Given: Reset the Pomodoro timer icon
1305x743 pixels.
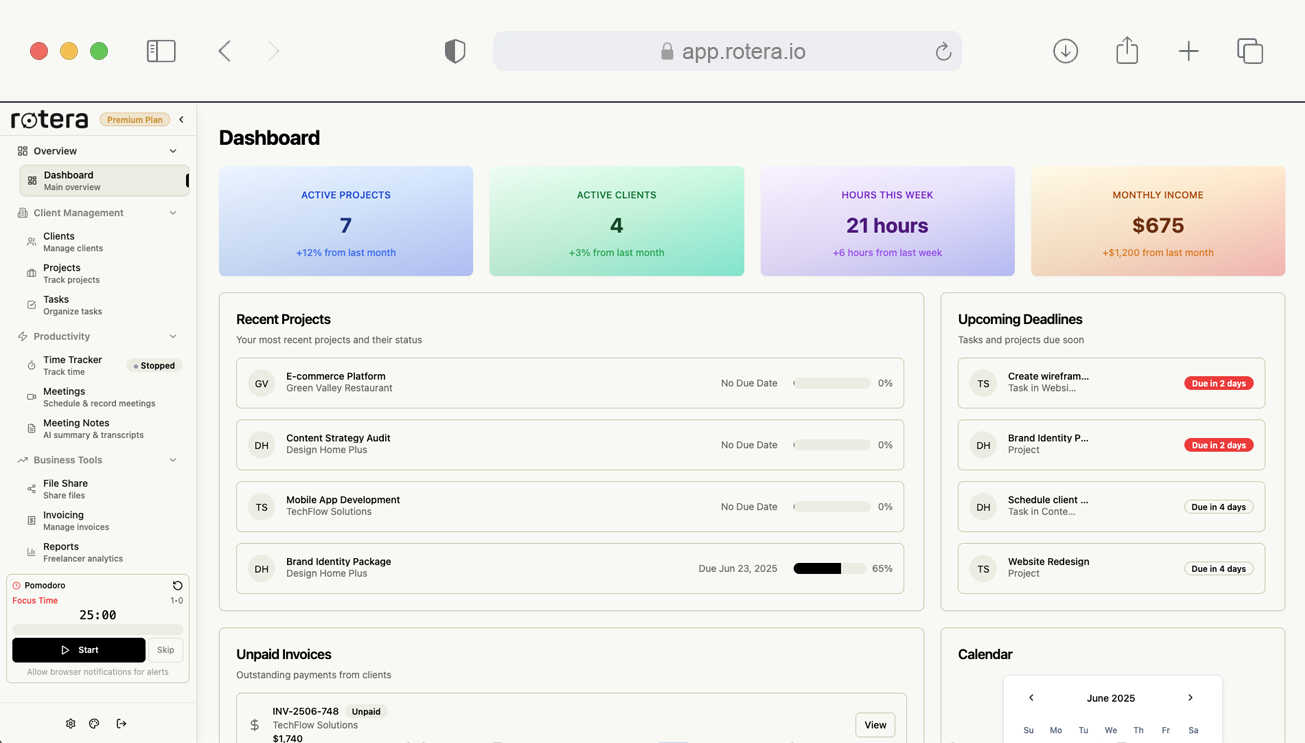Looking at the screenshot, I should click(x=177, y=585).
